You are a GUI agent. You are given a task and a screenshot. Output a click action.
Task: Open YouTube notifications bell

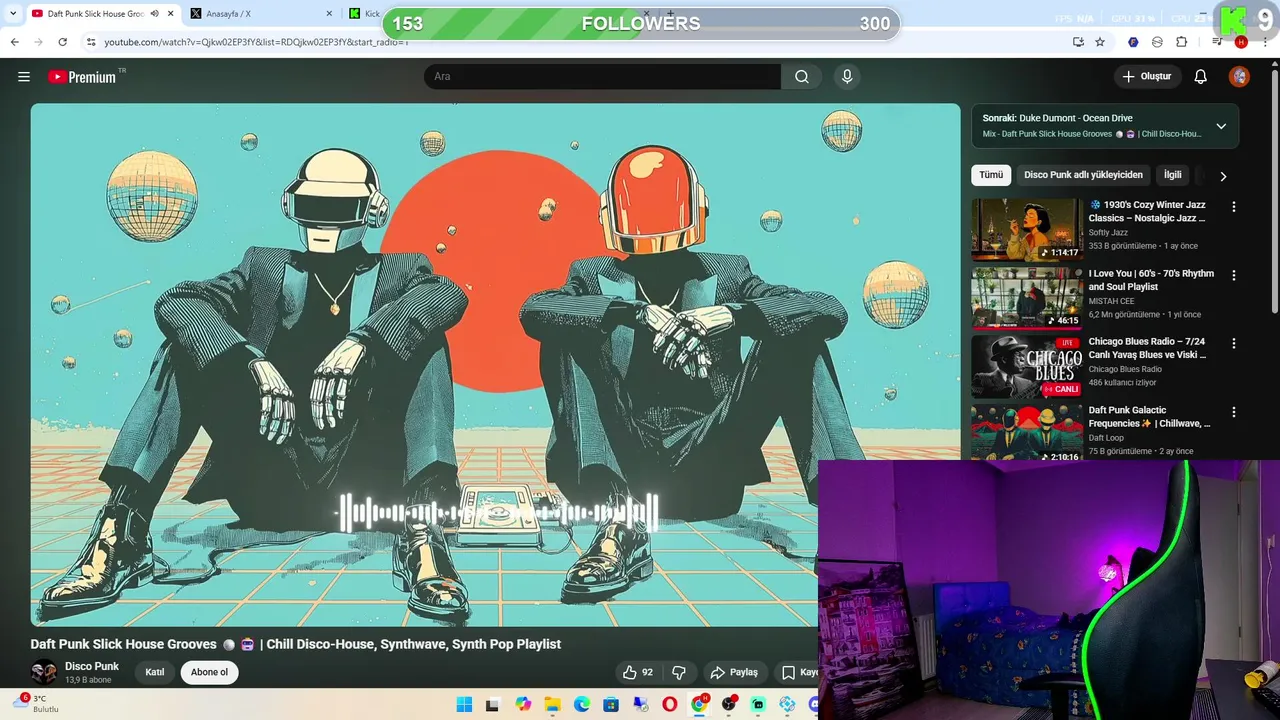point(1201,77)
